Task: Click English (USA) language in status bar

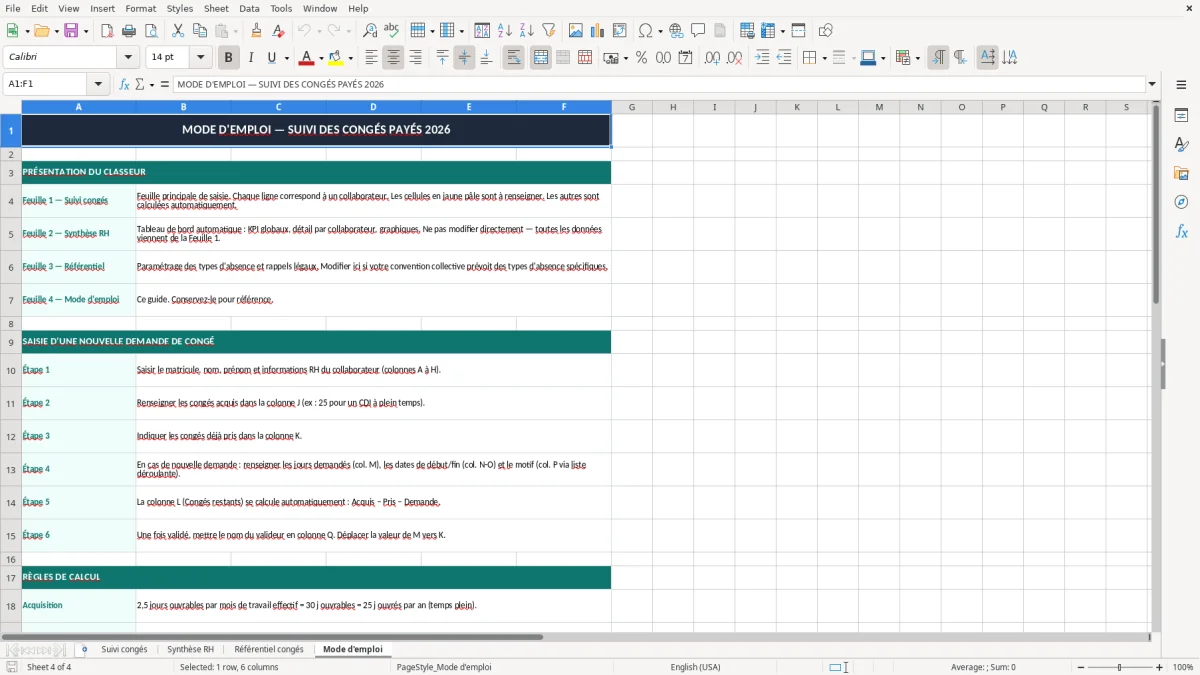Action: tap(695, 667)
